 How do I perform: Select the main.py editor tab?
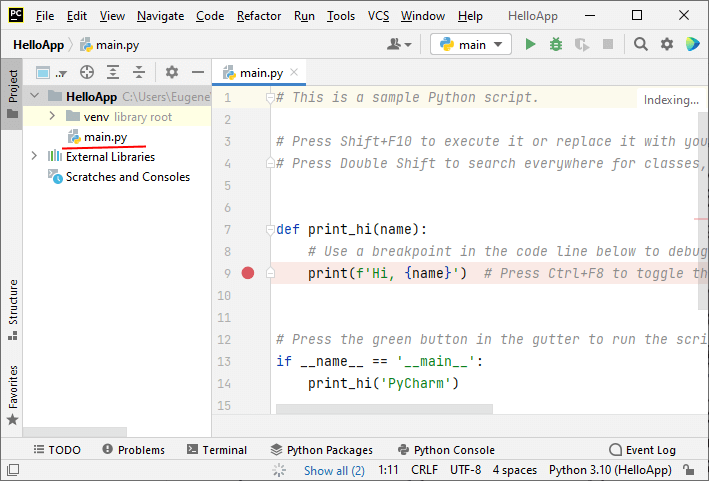pyautogui.click(x=261, y=73)
